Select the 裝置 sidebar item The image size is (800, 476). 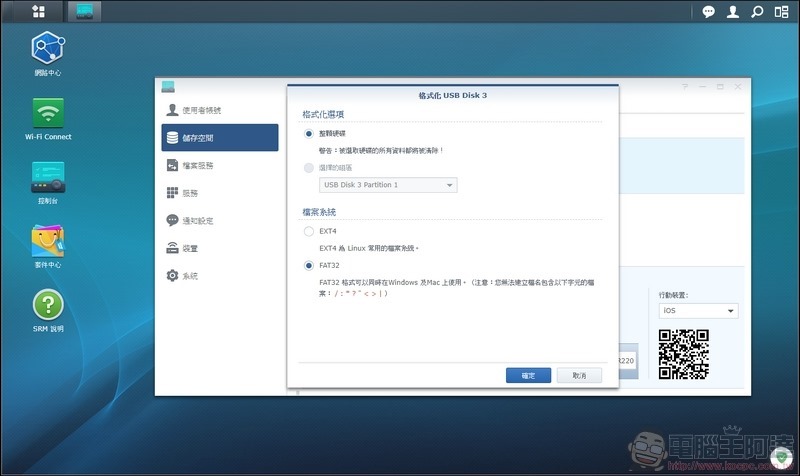tap(220, 248)
